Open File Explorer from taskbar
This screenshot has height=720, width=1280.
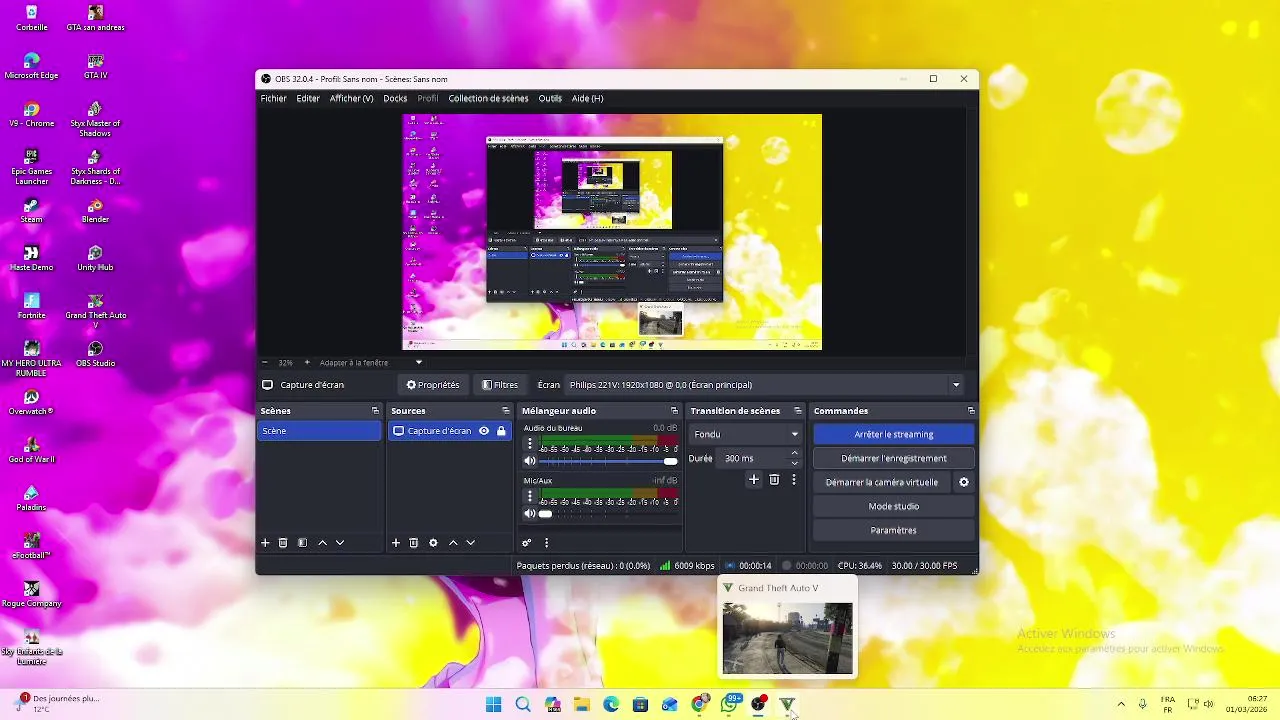click(582, 704)
